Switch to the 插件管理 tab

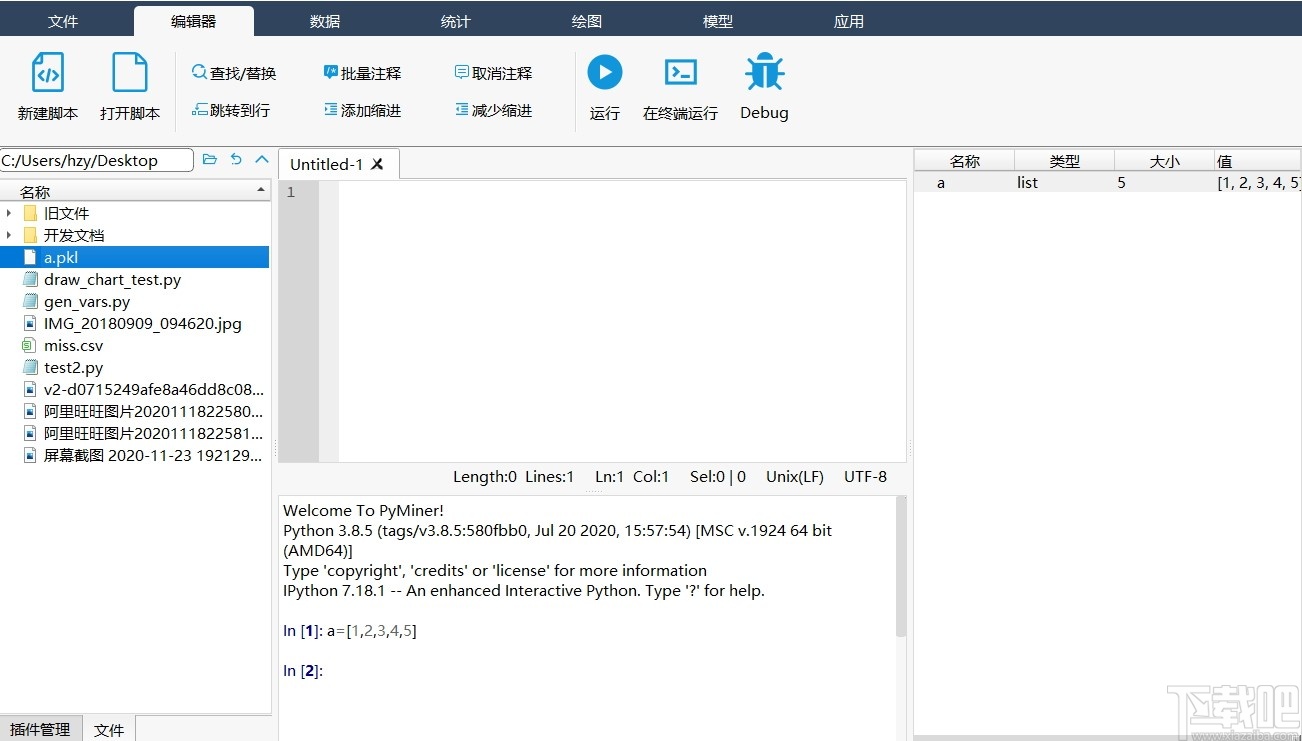(x=41, y=729)
